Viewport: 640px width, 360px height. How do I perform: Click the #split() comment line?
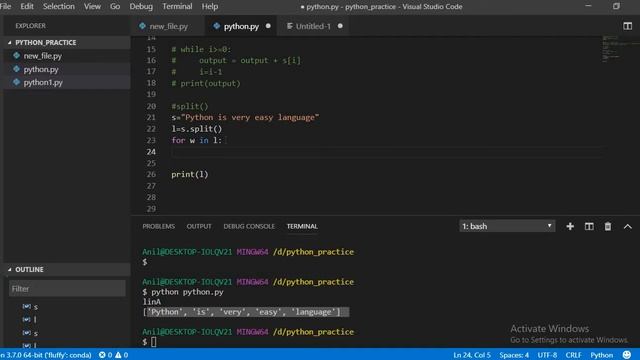tap(190, 106)
